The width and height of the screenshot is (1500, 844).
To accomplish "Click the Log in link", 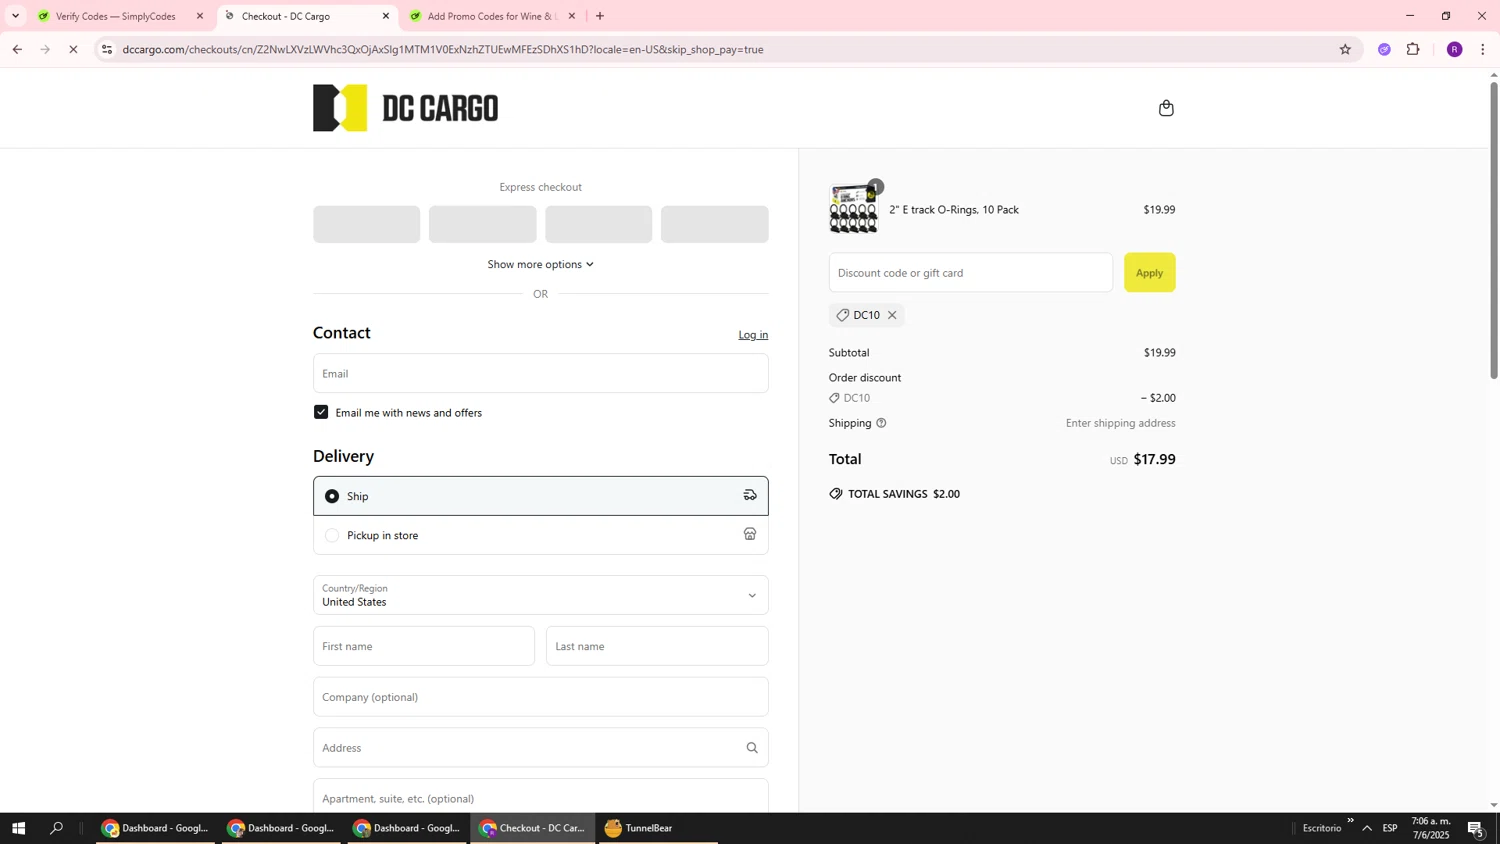I will [753, 335].
